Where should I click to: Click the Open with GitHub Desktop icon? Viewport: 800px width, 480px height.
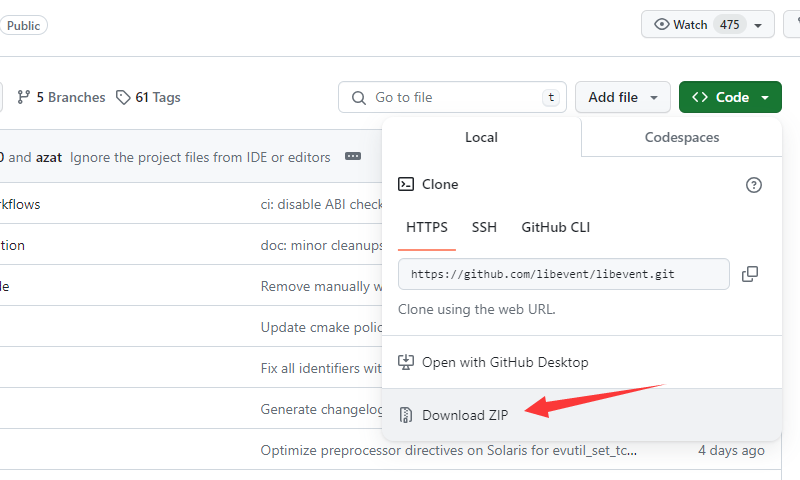406,362
